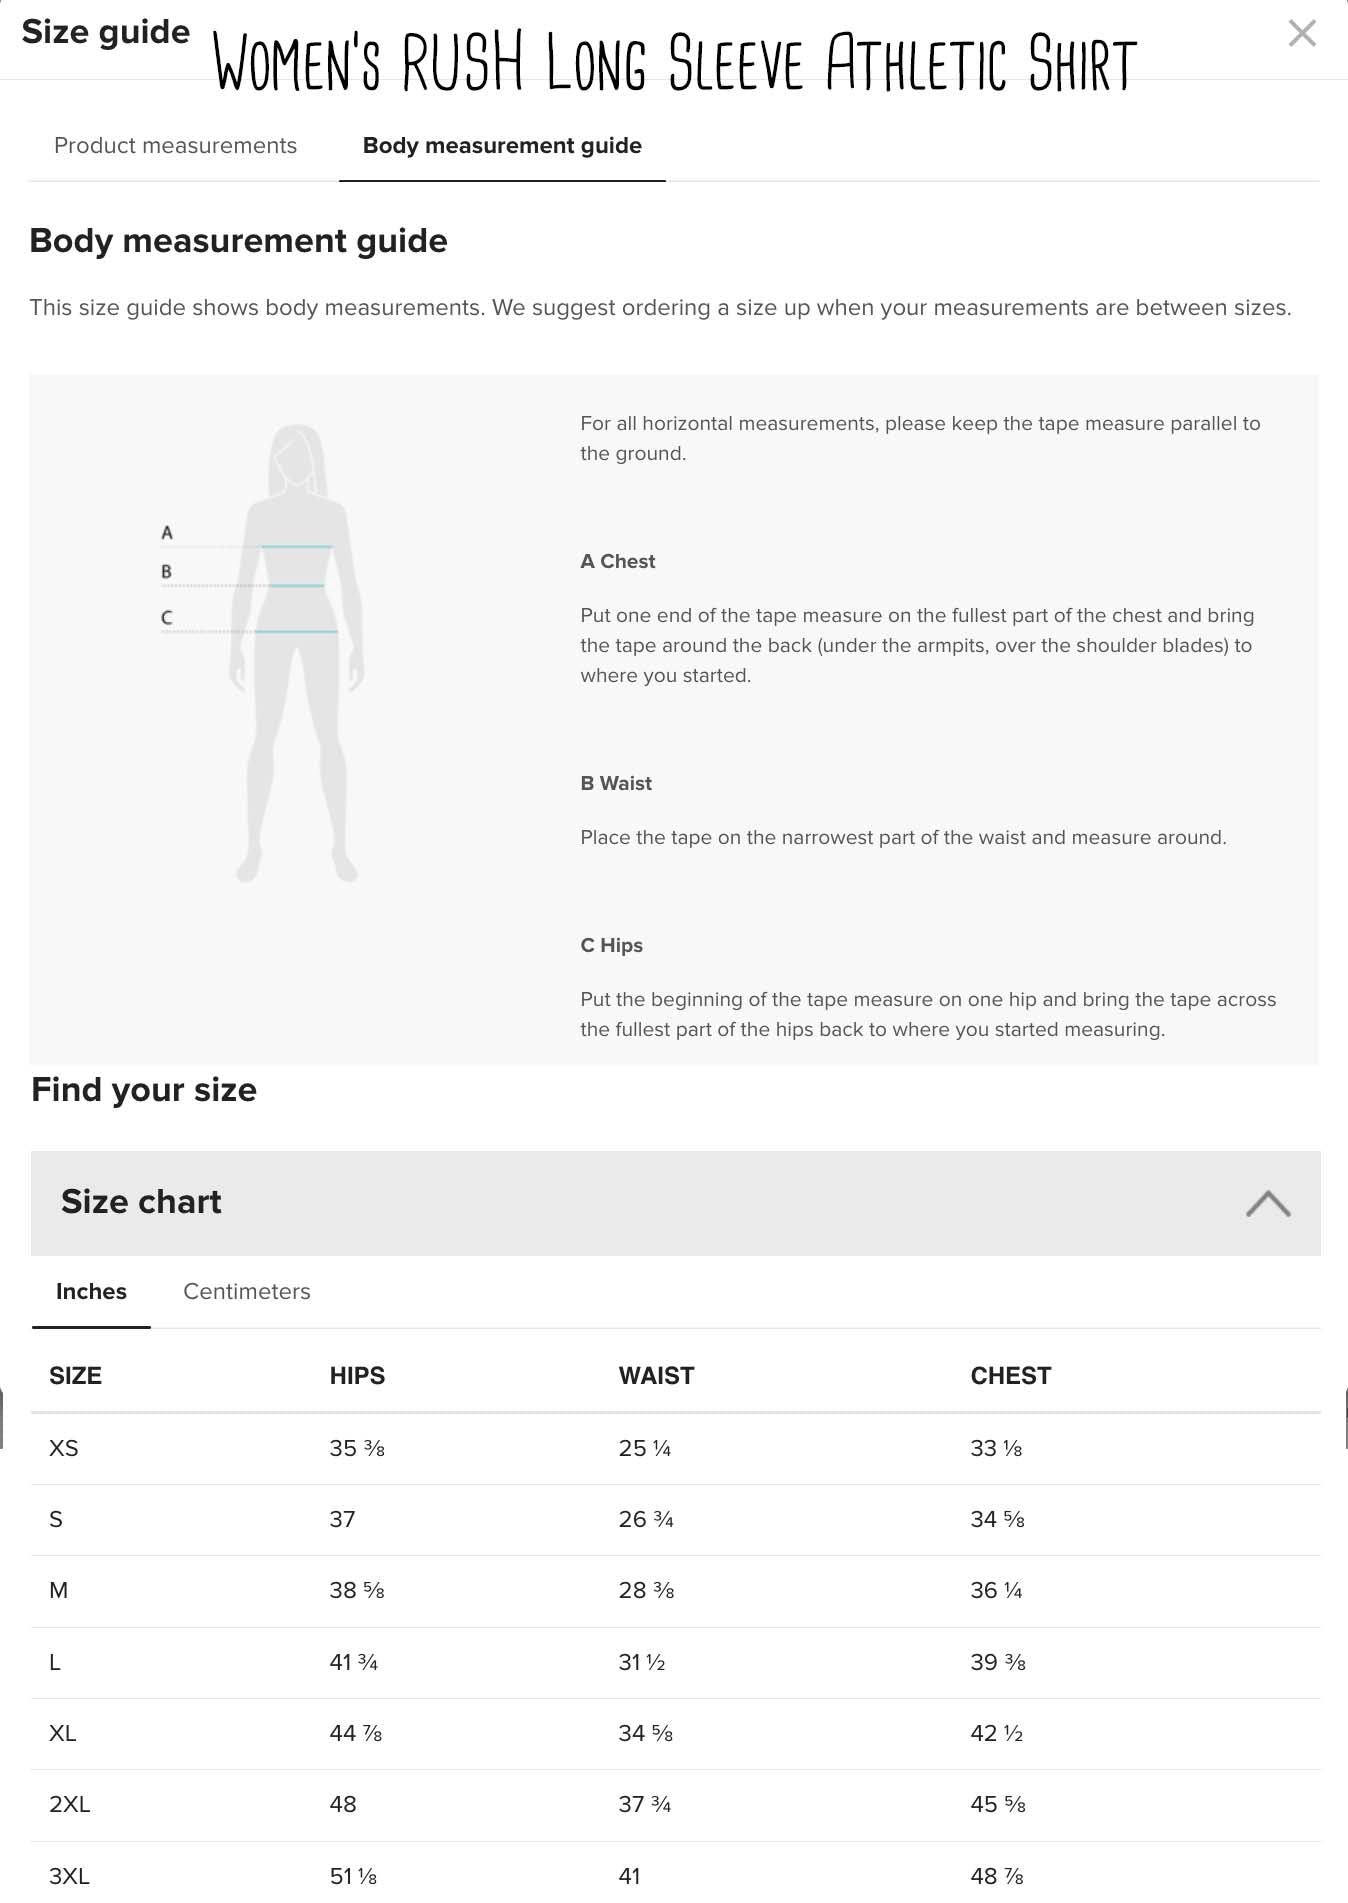
Task: Click the 'Find your size' heading
Action: pyautogui.click(x=144, y=1090)
